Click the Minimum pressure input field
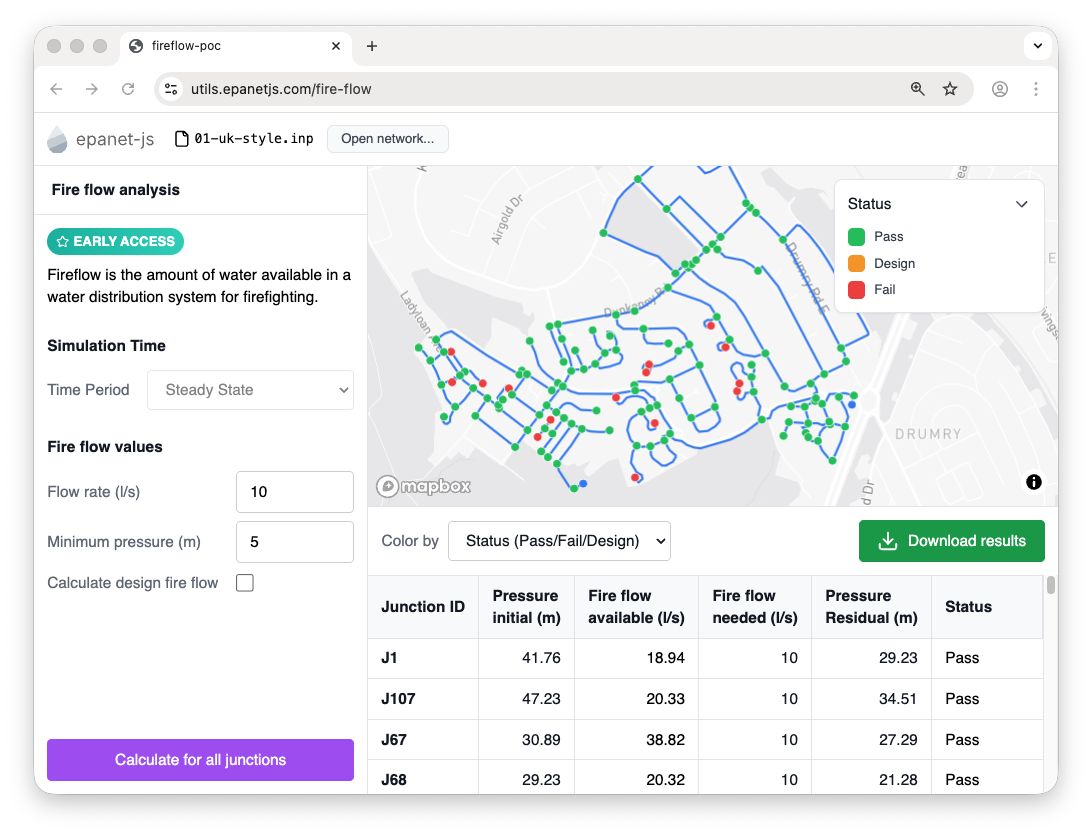The height and width of the screenshot is (836, 1092). point(295,542)
